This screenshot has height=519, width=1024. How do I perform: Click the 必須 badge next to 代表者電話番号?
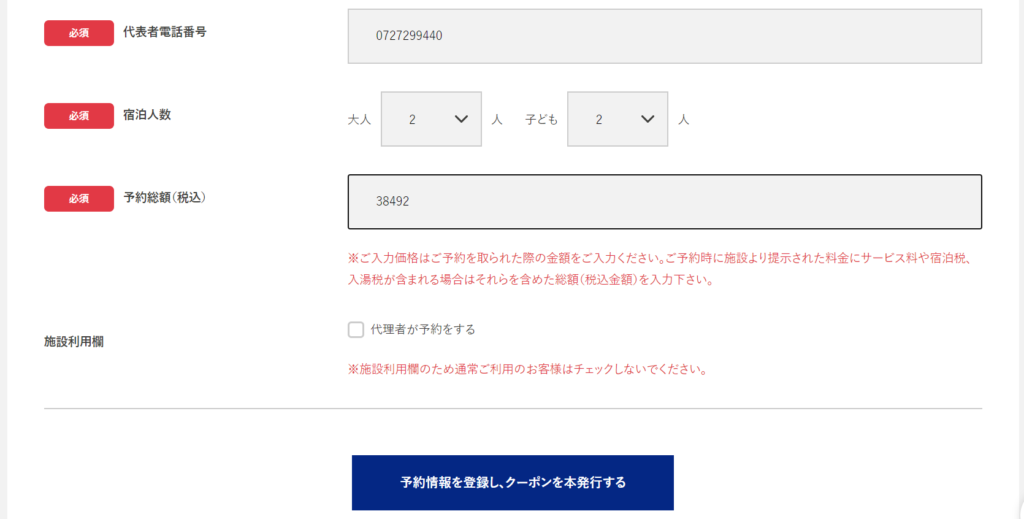[x=79, y=33]
